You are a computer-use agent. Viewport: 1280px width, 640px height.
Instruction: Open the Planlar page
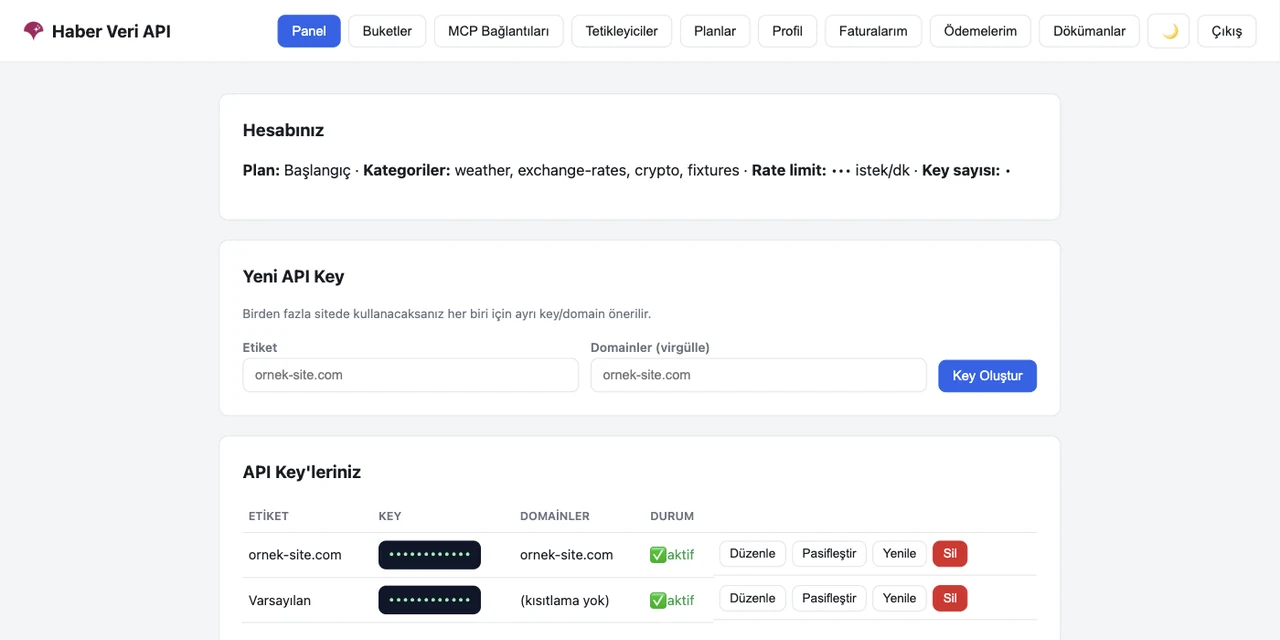[x=715, y=31]
